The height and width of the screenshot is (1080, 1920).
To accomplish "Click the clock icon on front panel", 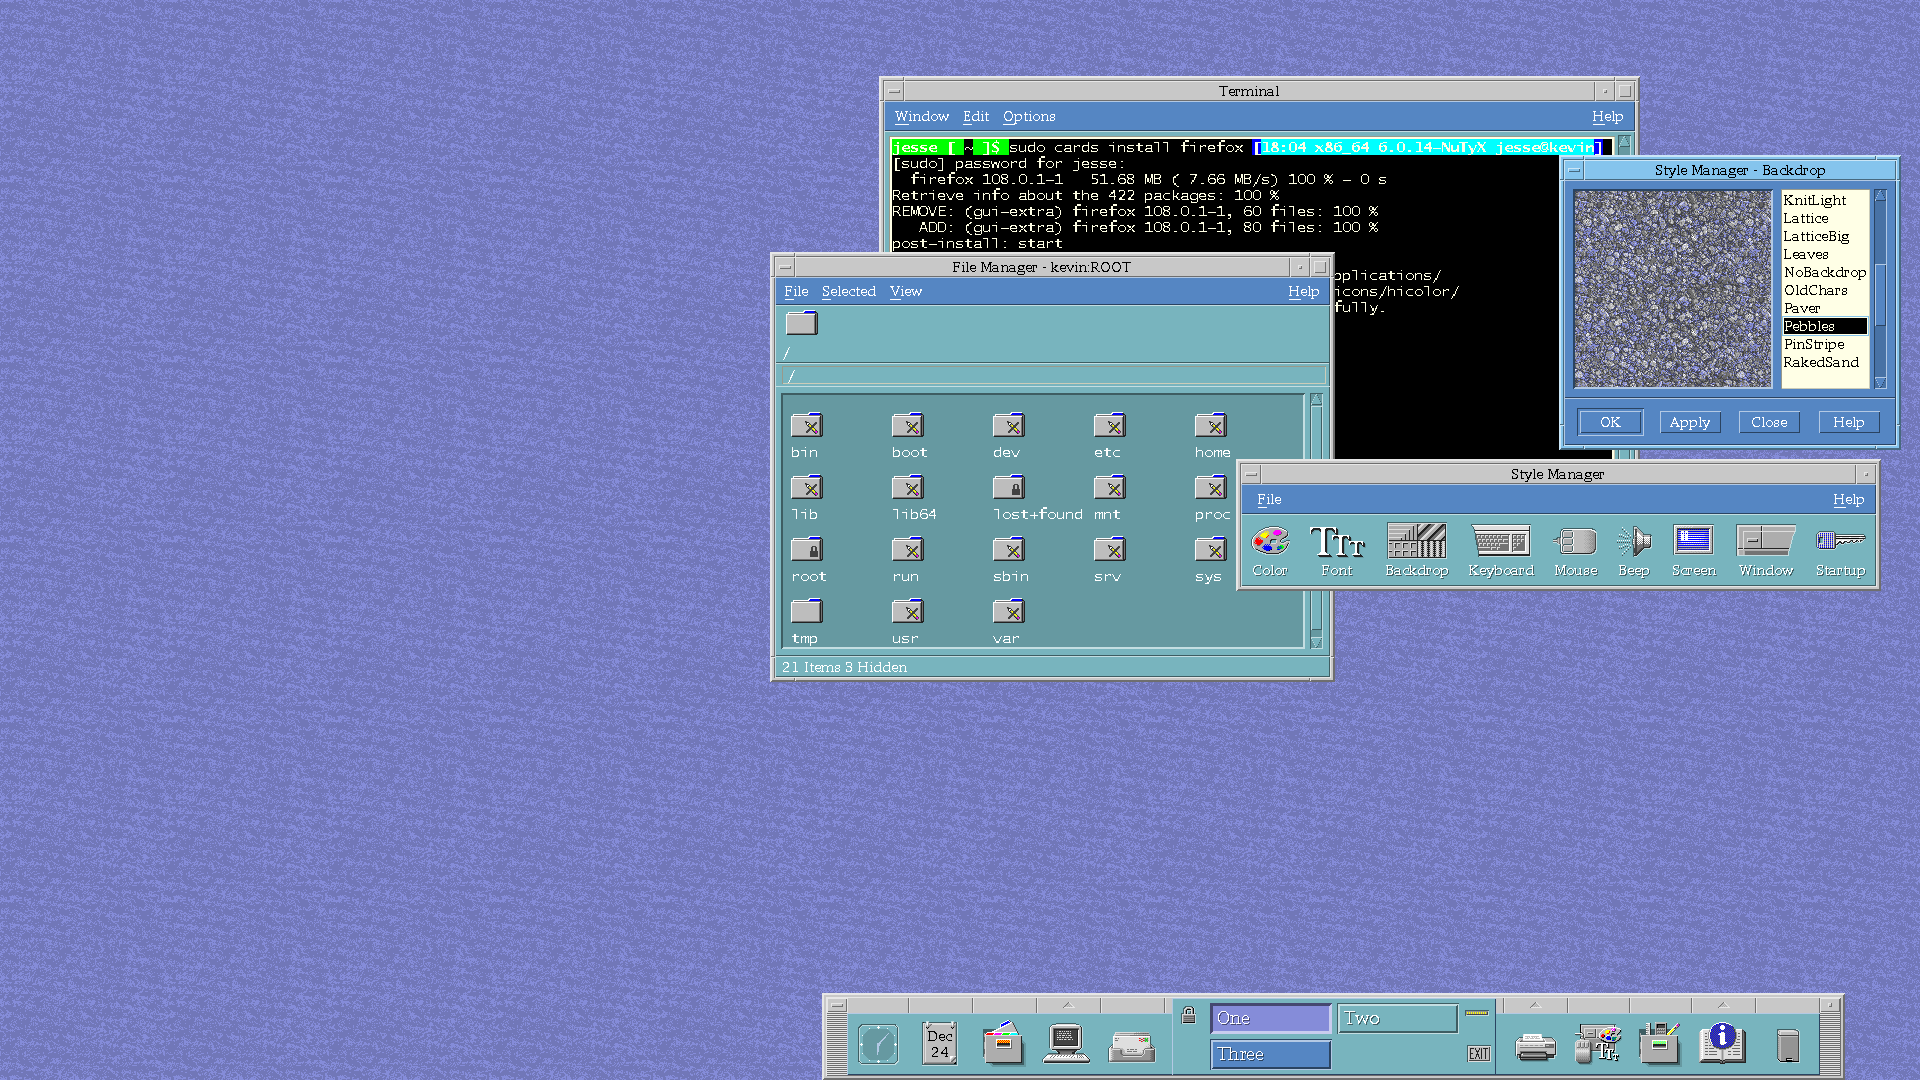I will (878, 1044).
